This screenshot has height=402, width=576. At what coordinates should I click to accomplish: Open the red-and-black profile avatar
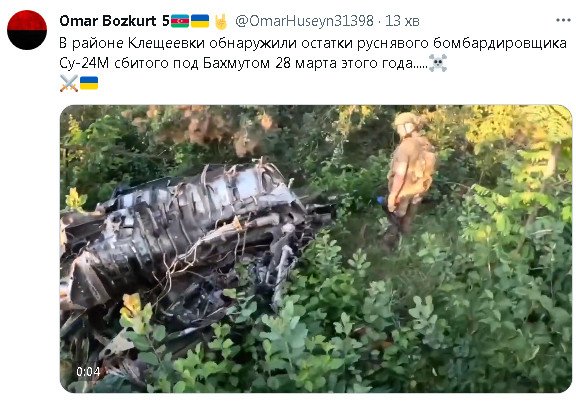point(27,30)
